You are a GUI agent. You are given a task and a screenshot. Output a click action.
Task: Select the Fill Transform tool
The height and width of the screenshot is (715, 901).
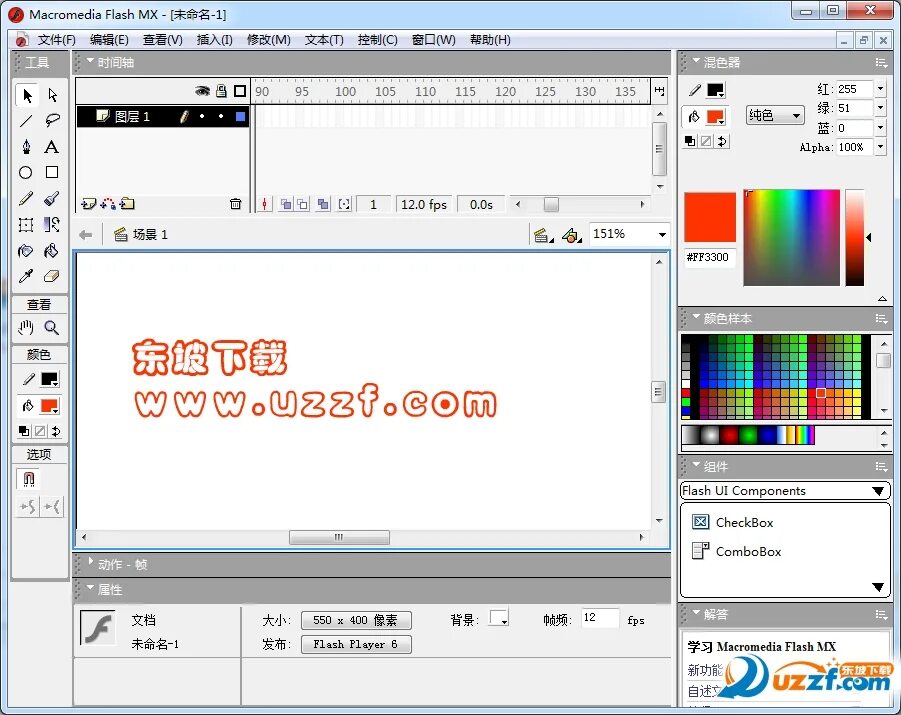(52, 225)
